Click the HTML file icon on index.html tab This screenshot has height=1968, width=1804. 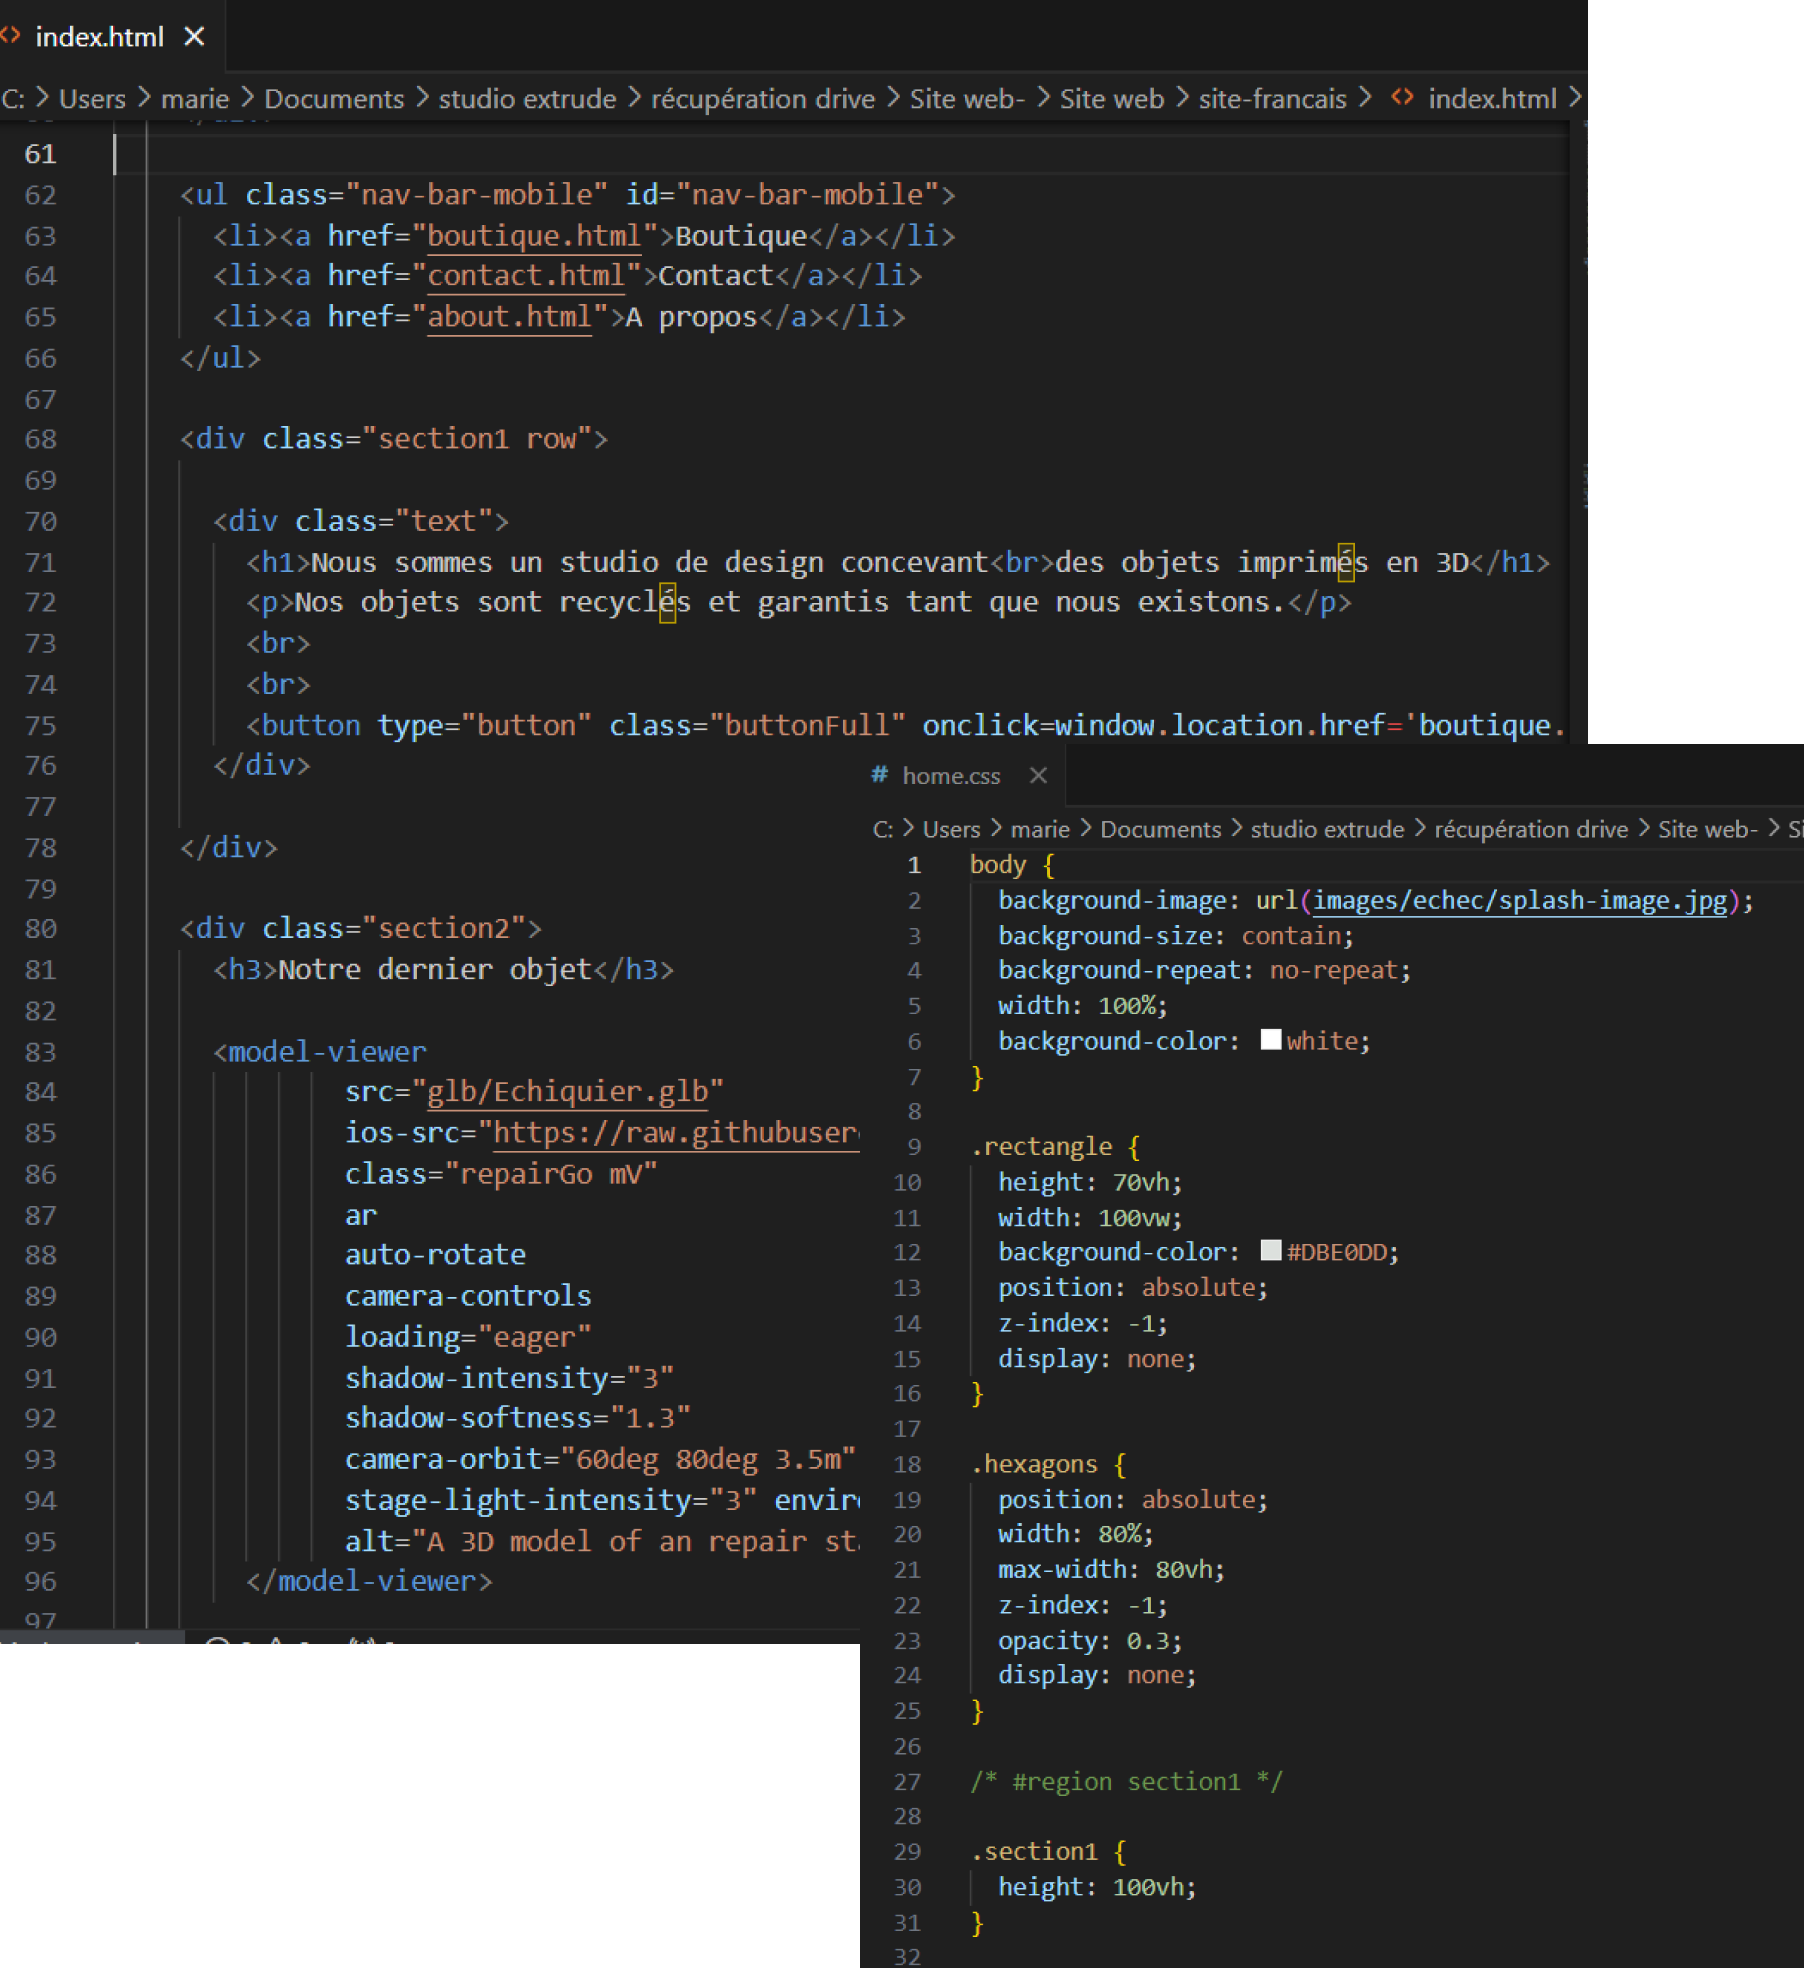[x=10, y=36]
